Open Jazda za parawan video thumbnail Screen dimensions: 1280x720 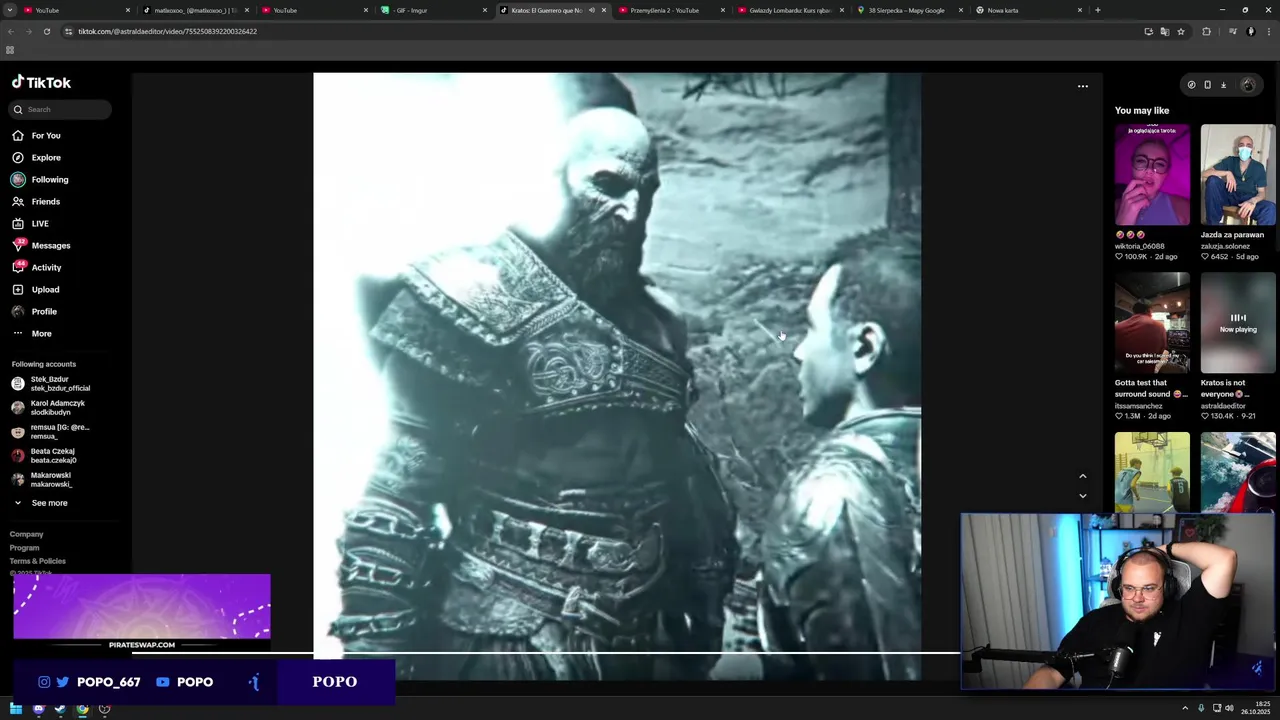point(1238,175)
